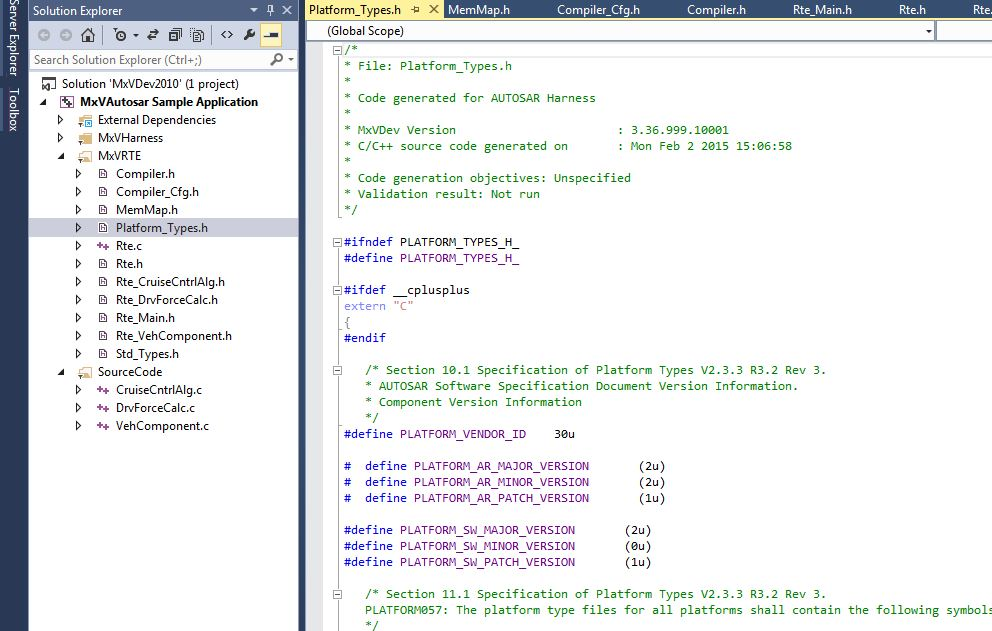Viewport: 992px width, 631px height.
Task: Select VehComponent.c in the tree
Action: click(162, 426)
